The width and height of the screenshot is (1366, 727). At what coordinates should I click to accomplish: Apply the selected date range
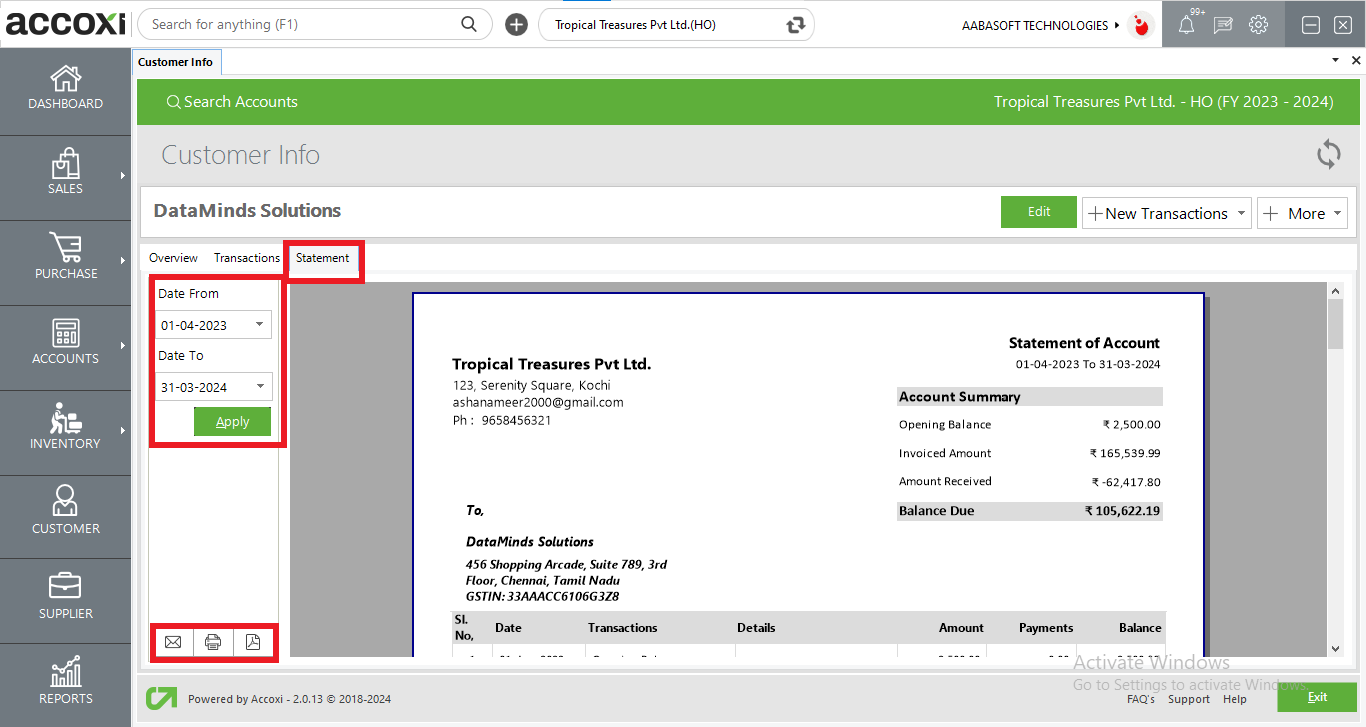[232, 422]
